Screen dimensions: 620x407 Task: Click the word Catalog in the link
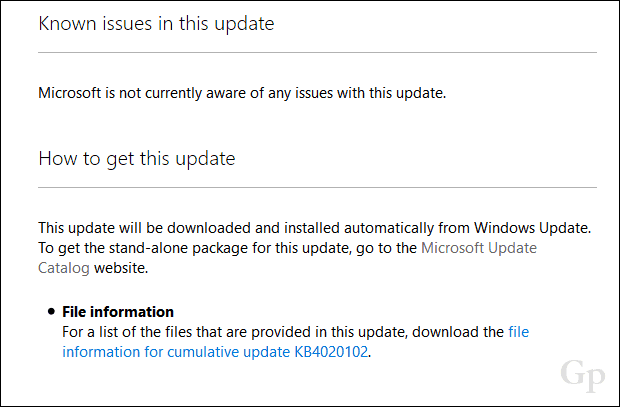pos(64,268)
